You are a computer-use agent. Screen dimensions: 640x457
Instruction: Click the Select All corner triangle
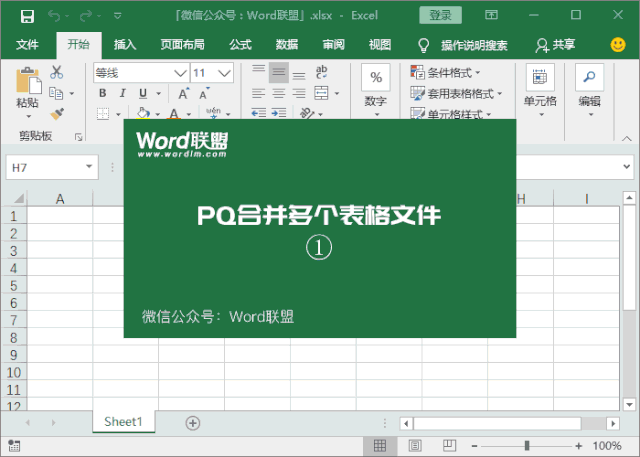click(19, 199)
